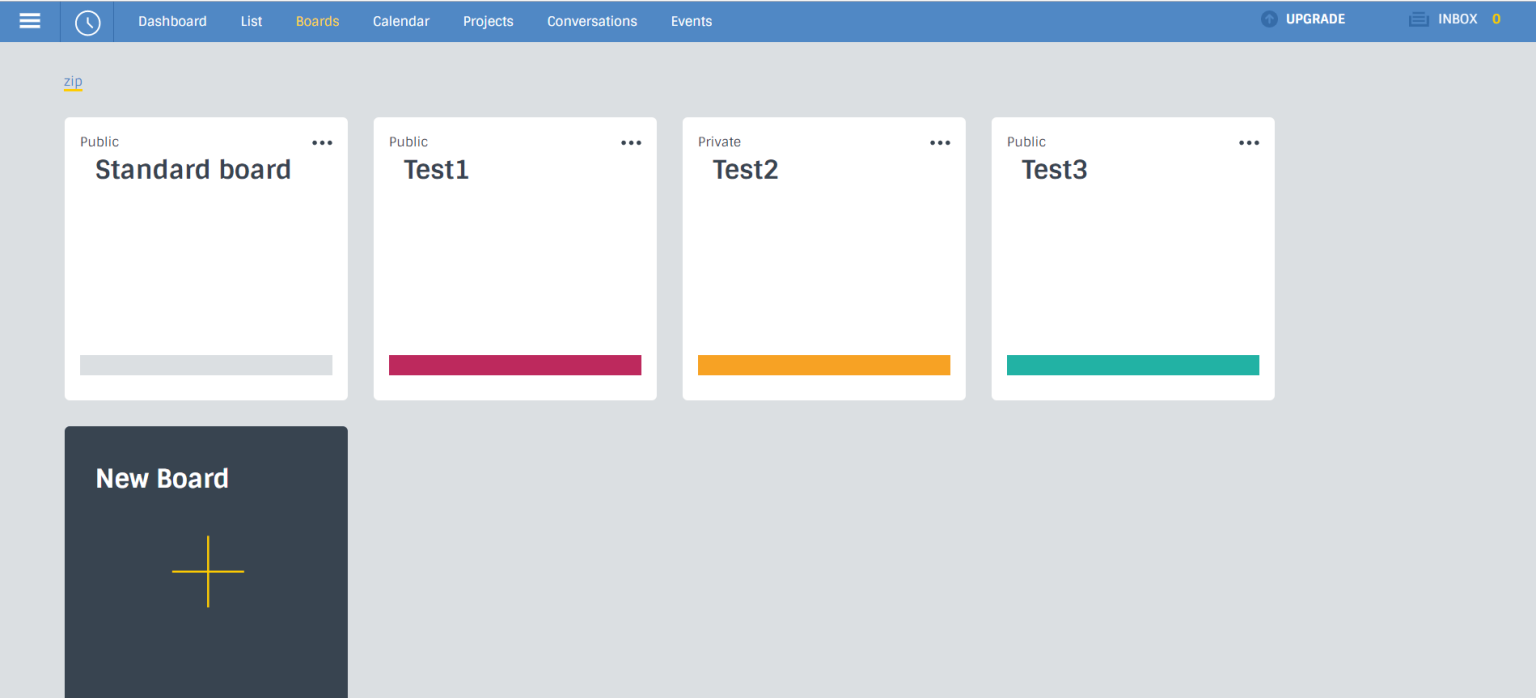Screen dimensions: 1536x698
Task: Open the Projects section
Action: [488, 20]
